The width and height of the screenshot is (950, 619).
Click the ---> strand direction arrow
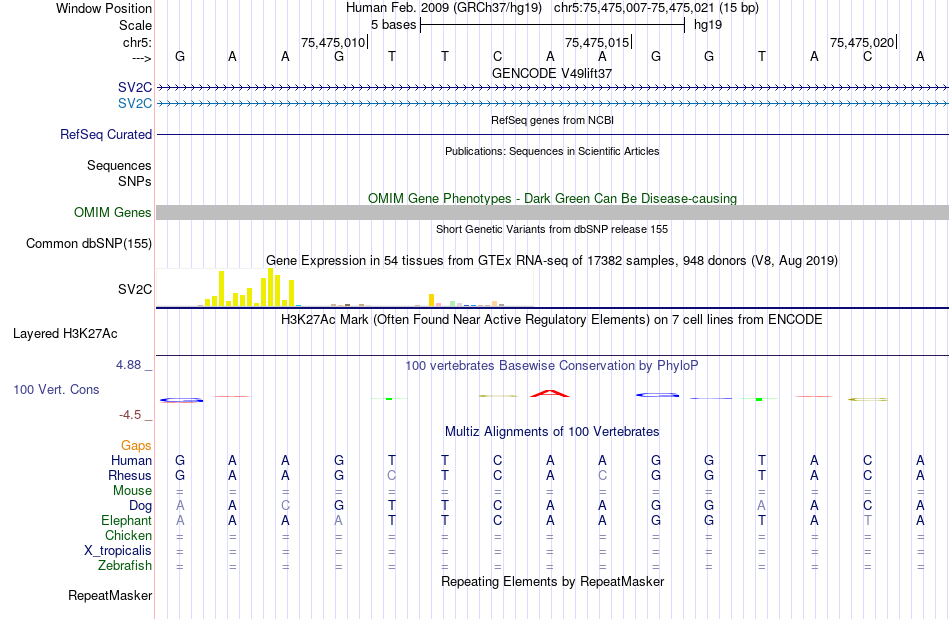(142, 58)
